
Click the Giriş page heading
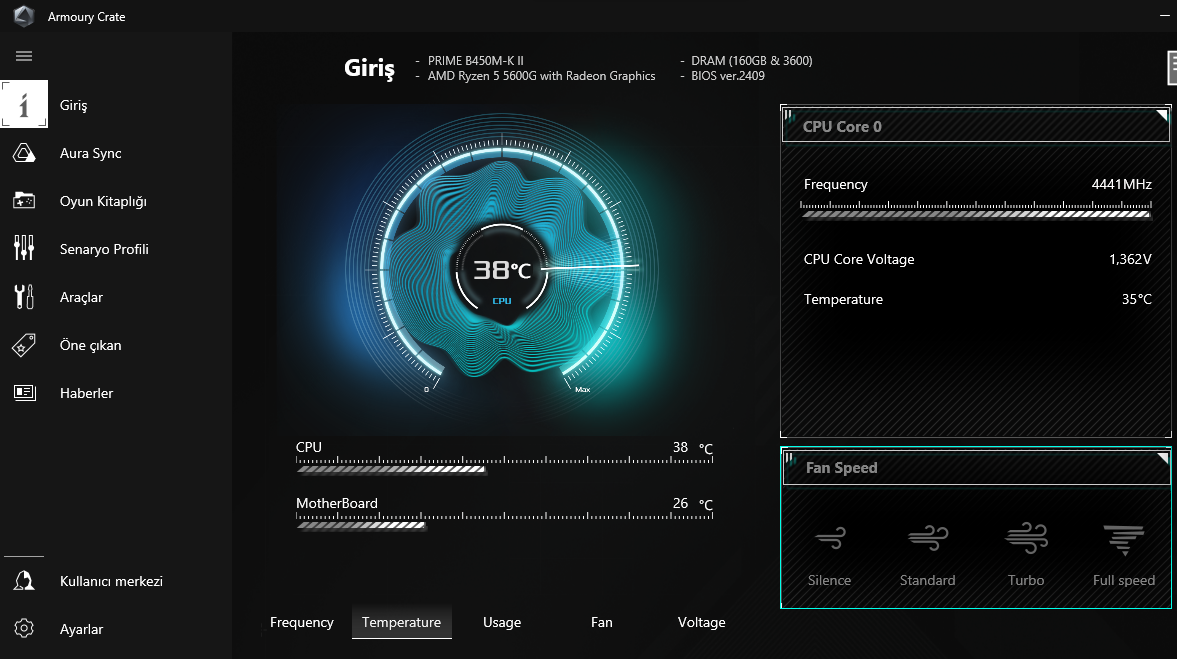(x=369, y=68)
